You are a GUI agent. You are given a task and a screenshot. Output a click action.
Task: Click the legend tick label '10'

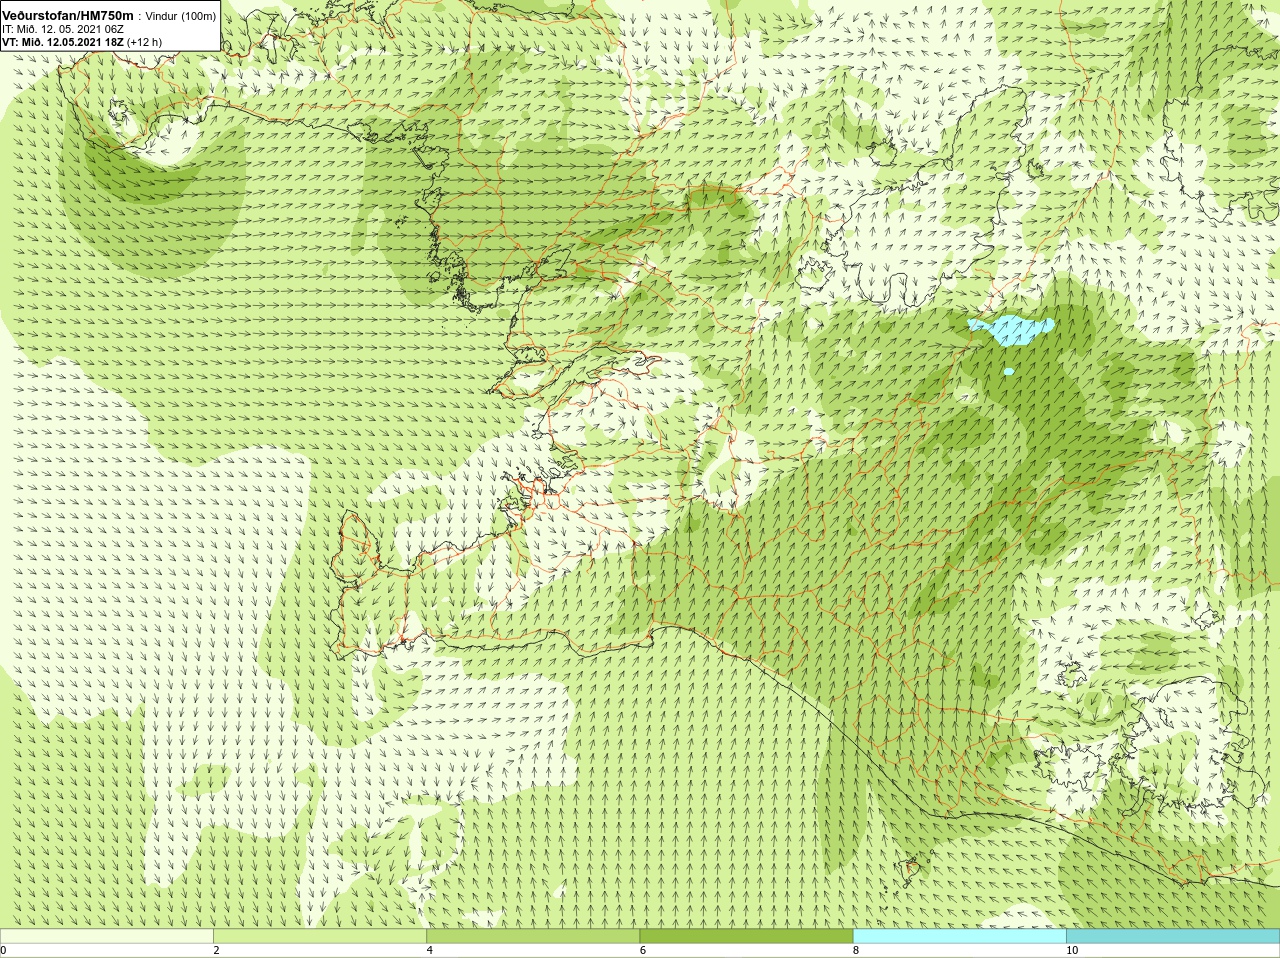1072,950
